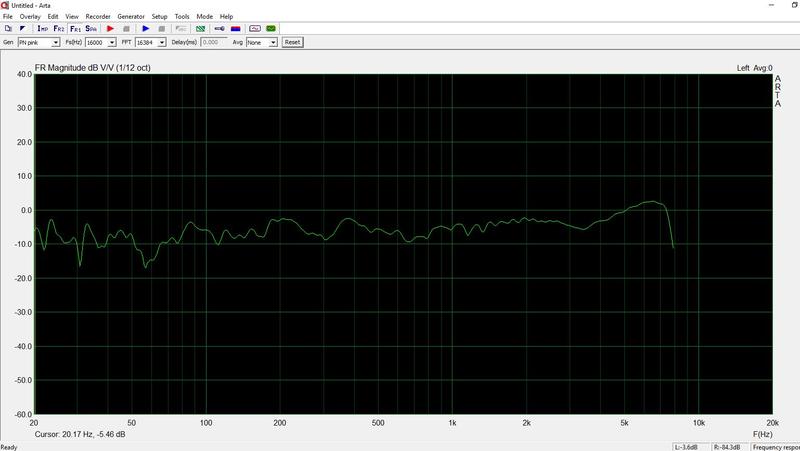Click the green striped overlay icon
The width and height of the screenshot is (800, 451).
point(201,29)
